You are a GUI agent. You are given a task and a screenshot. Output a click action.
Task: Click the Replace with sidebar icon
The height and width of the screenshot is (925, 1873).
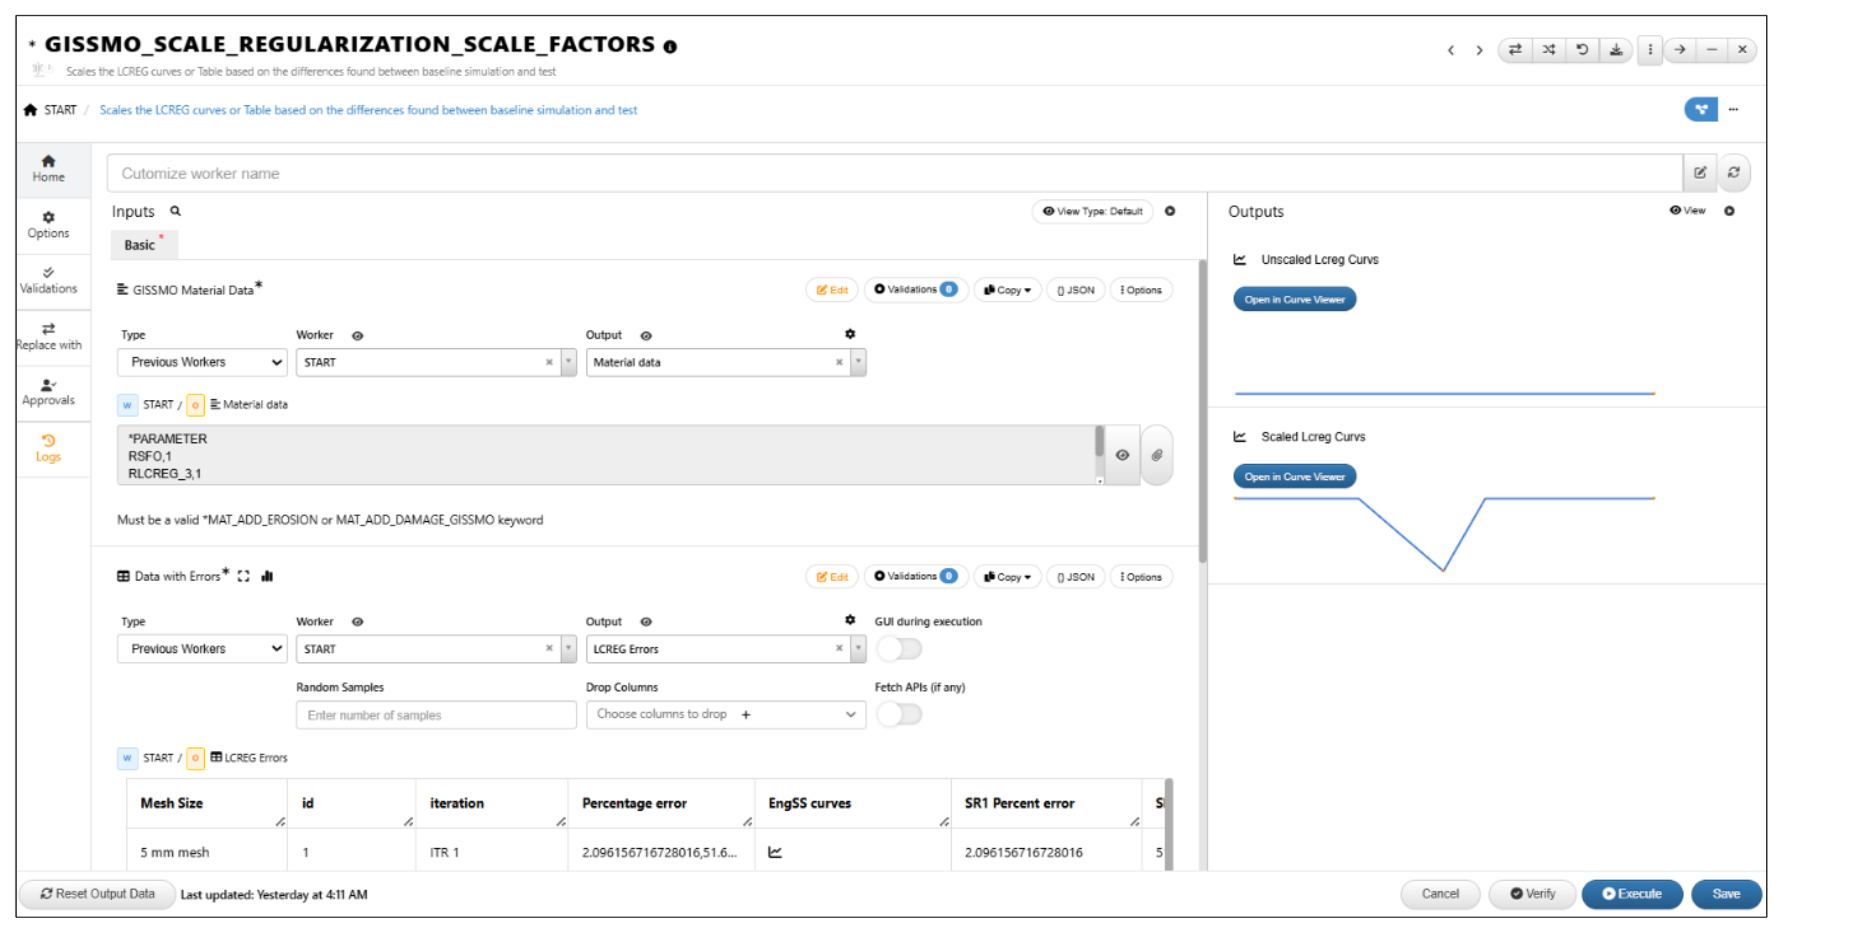[x=48, y=336]
